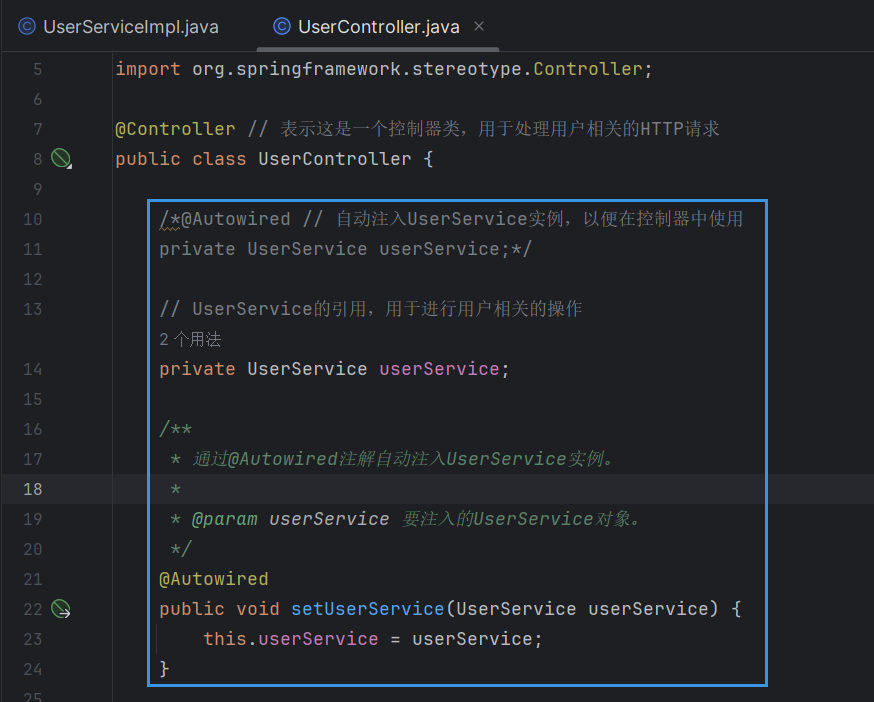The image size is (874, 702).
Task: Click the commented 'private UserService userService;*/' line
Action: click(346, 249)
